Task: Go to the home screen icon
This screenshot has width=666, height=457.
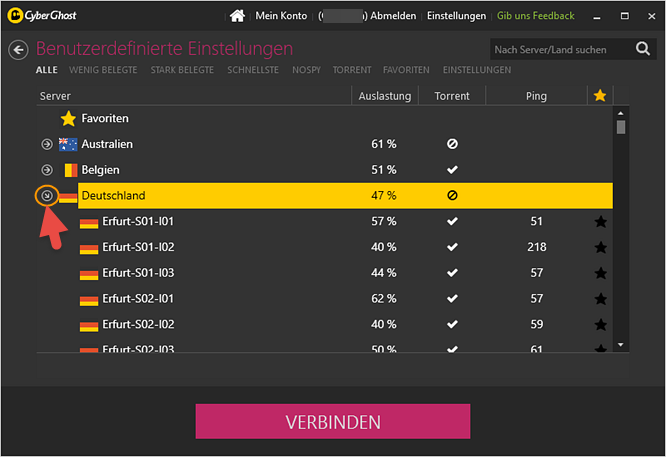Action: click(237, 16)
